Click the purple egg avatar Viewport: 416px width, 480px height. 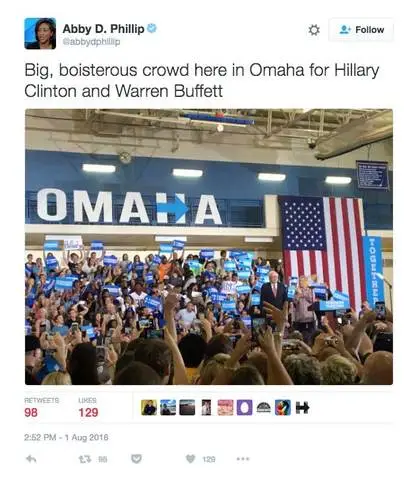(244, 407)
